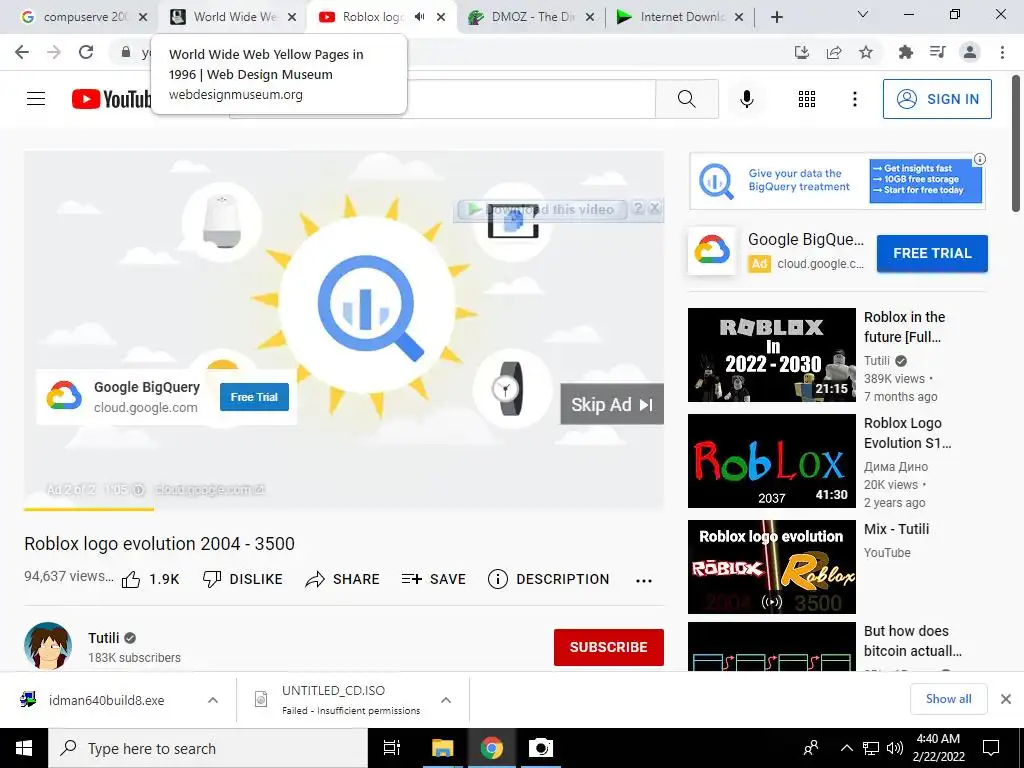1024x768 pixels.
Task: Open Chrome's three-dot menu
Action: 1002,52
